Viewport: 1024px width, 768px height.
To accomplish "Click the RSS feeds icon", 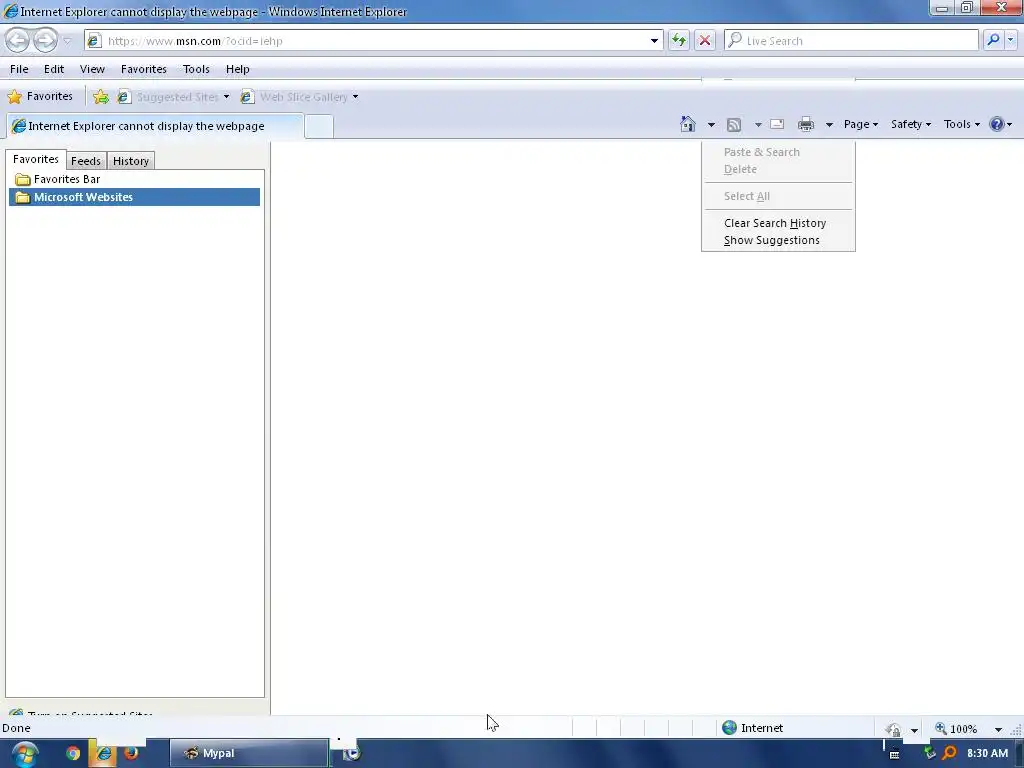I will click(x=734, y=125).
